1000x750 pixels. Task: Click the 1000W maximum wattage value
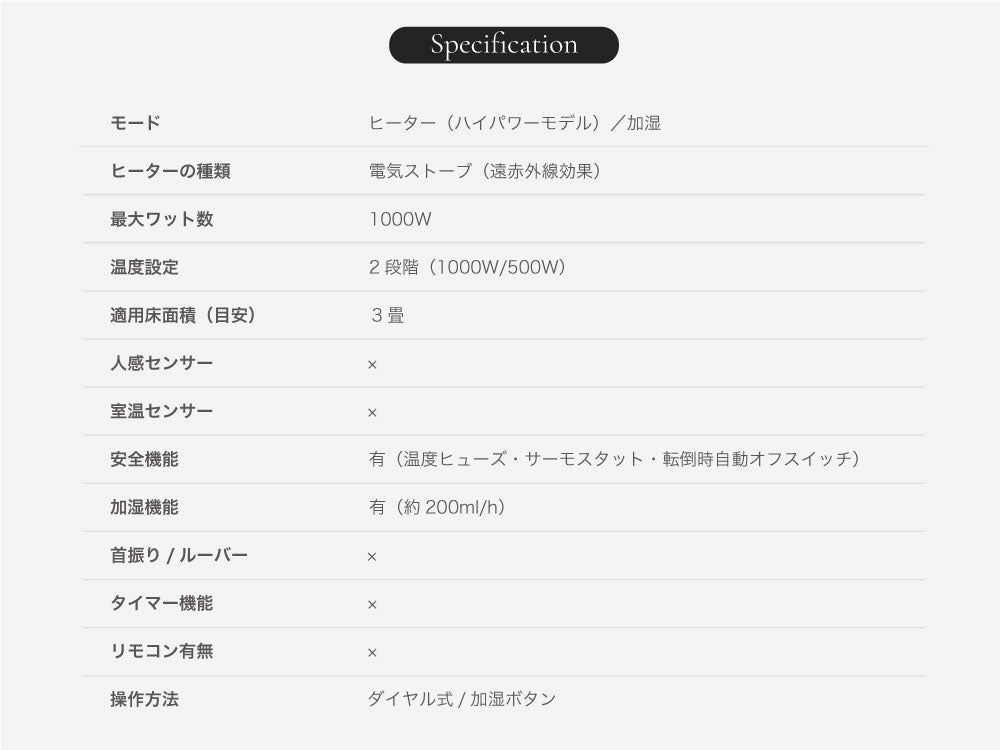(x=400, y=219)
